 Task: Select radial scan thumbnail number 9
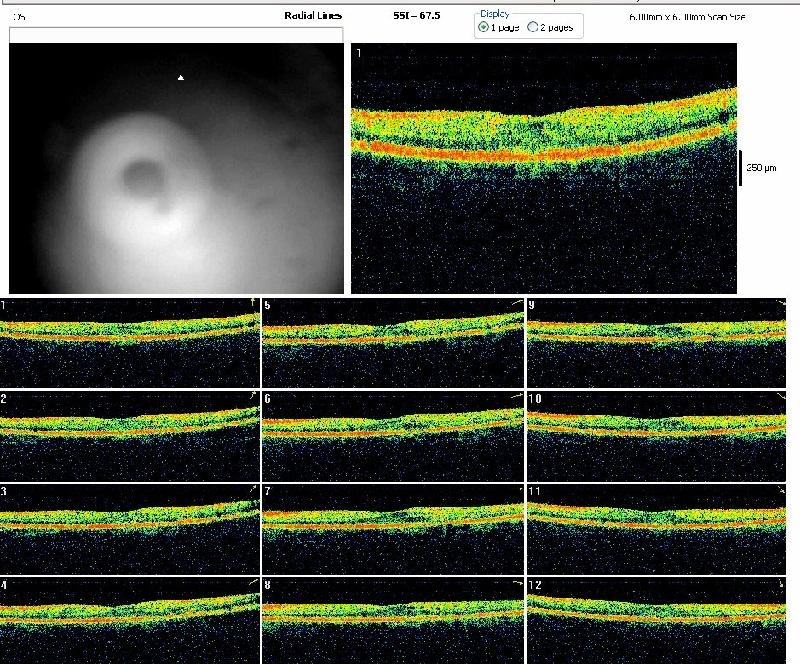(x=656, y=342)
